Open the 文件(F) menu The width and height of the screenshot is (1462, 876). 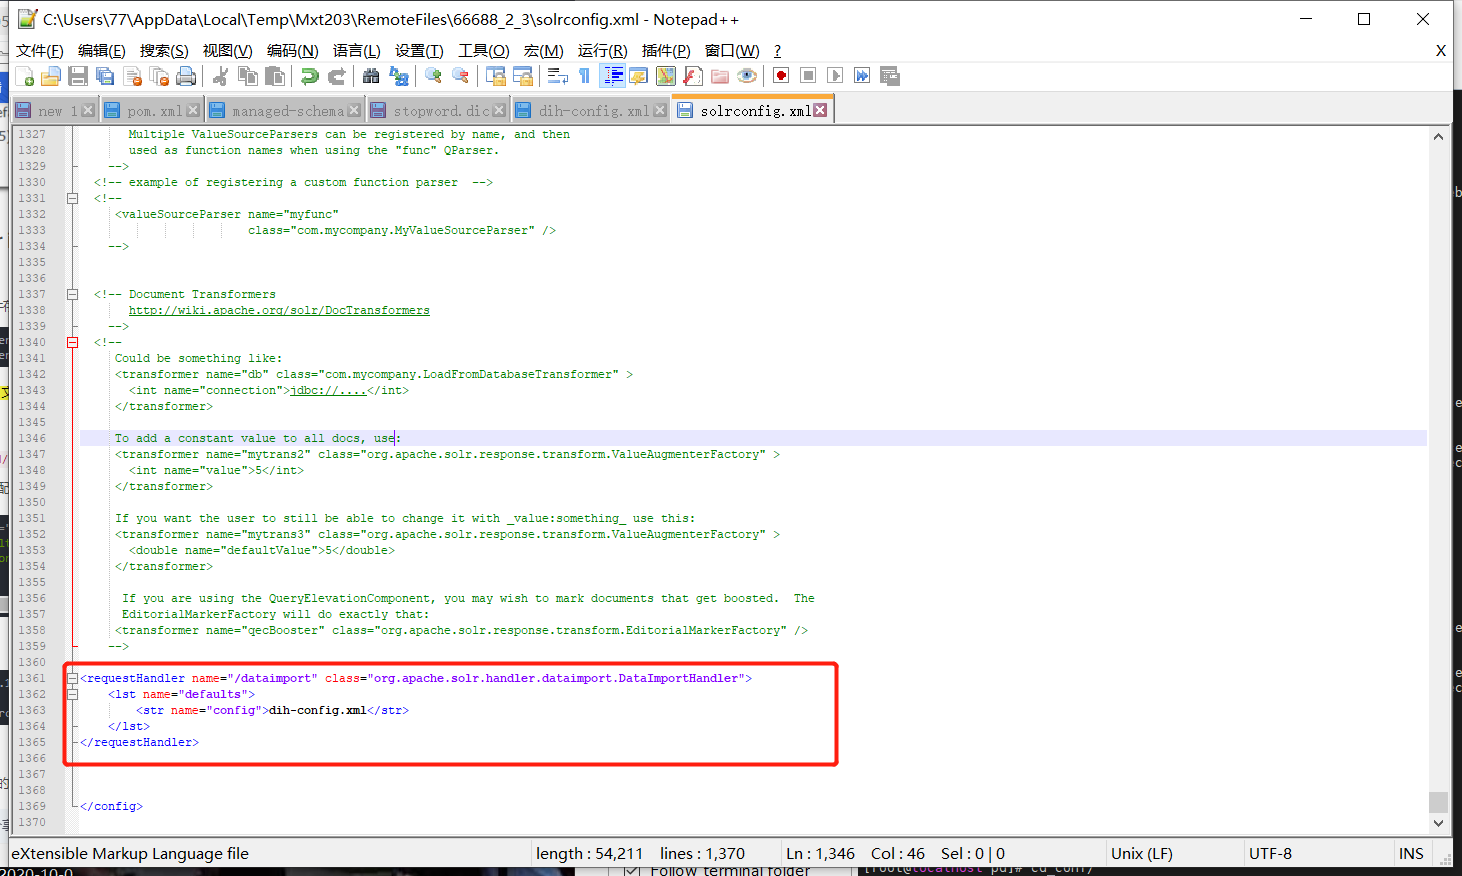[x=40, y=51]
